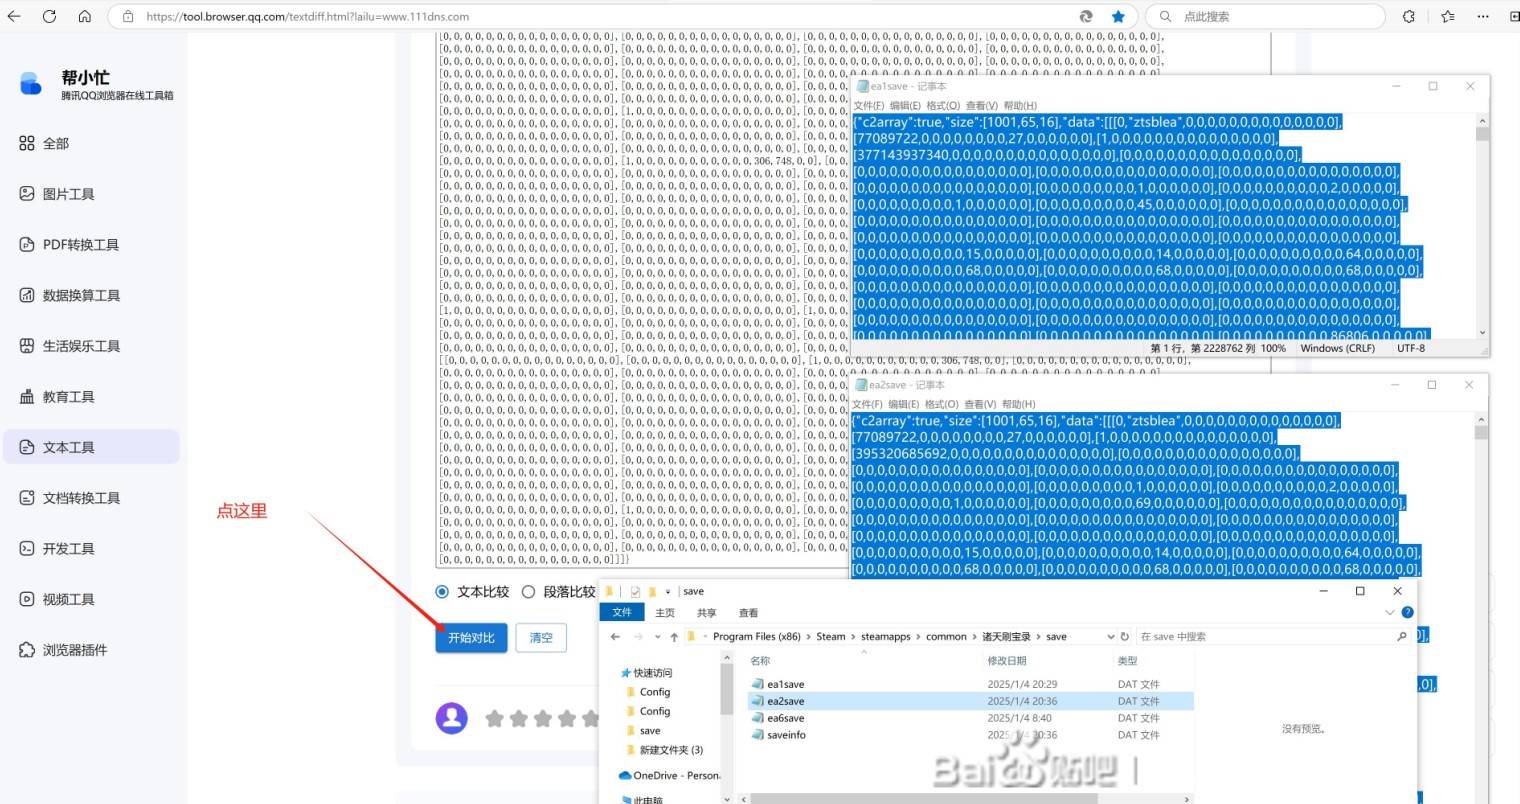Open 快速访问 in Explorer navigation pane
The width and height of the screenshot is (1520, 804).
(646, 673)
